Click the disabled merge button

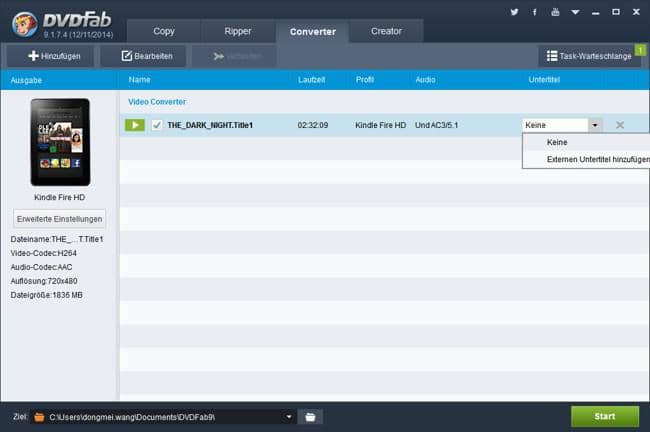click(234, 56)
